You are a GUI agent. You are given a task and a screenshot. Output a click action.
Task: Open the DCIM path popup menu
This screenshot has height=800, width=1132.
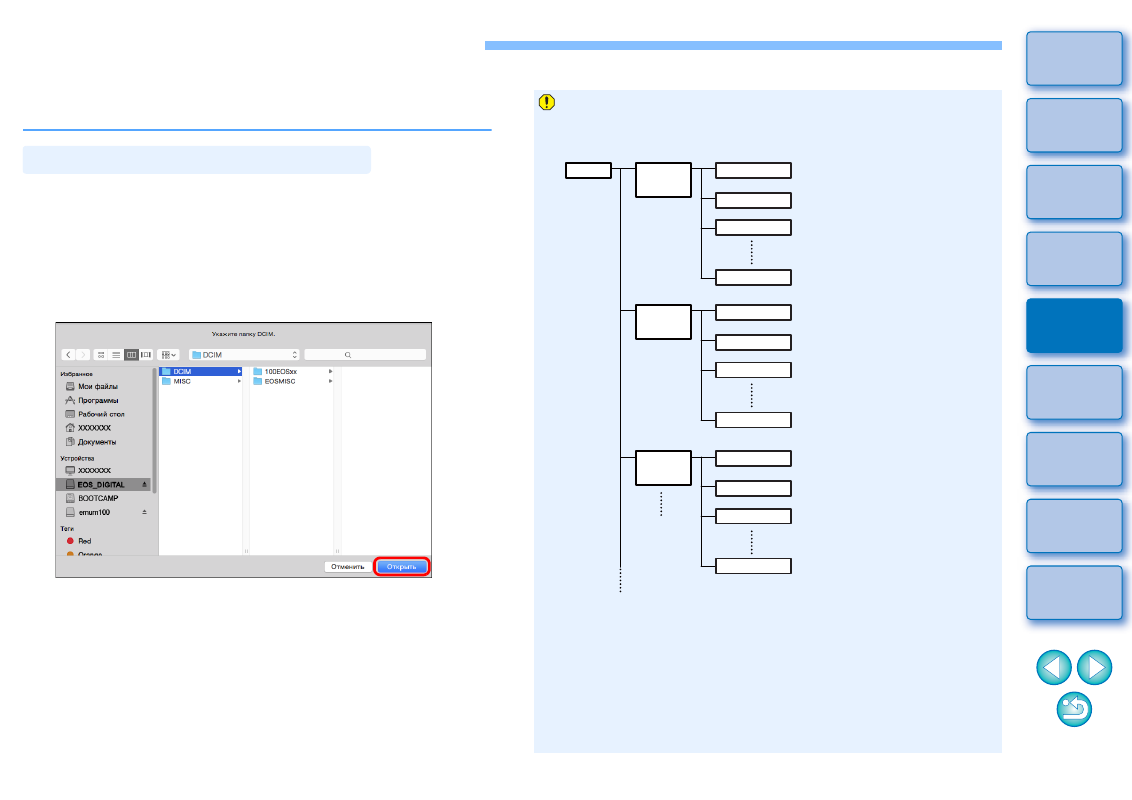click(244, 355)
